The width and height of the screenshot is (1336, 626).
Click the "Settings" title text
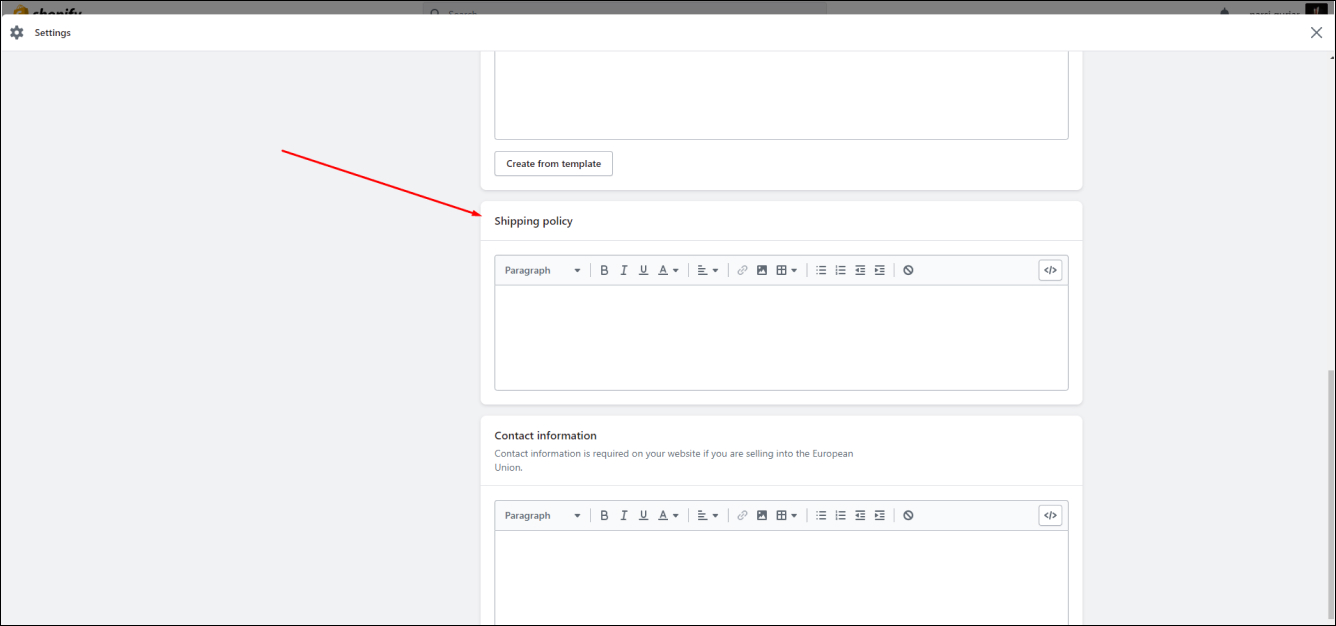(53, 33)
